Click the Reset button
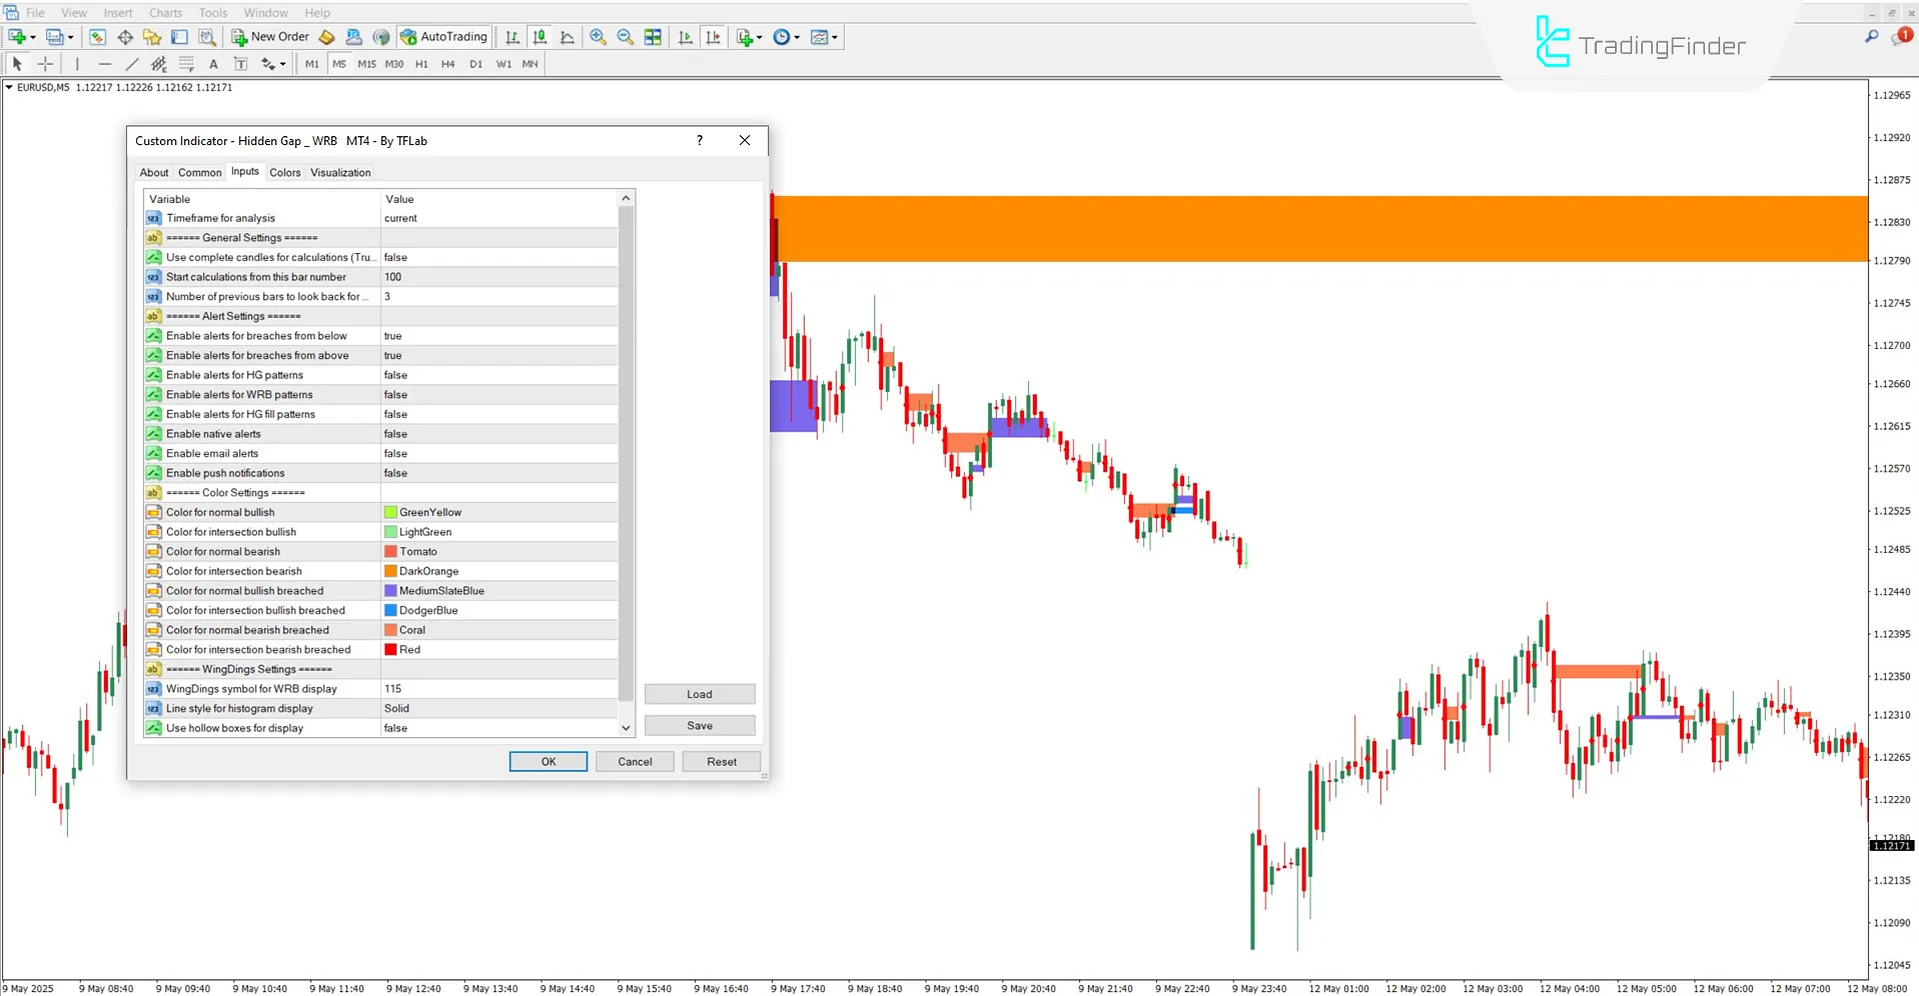 click(x=721, y=762)
